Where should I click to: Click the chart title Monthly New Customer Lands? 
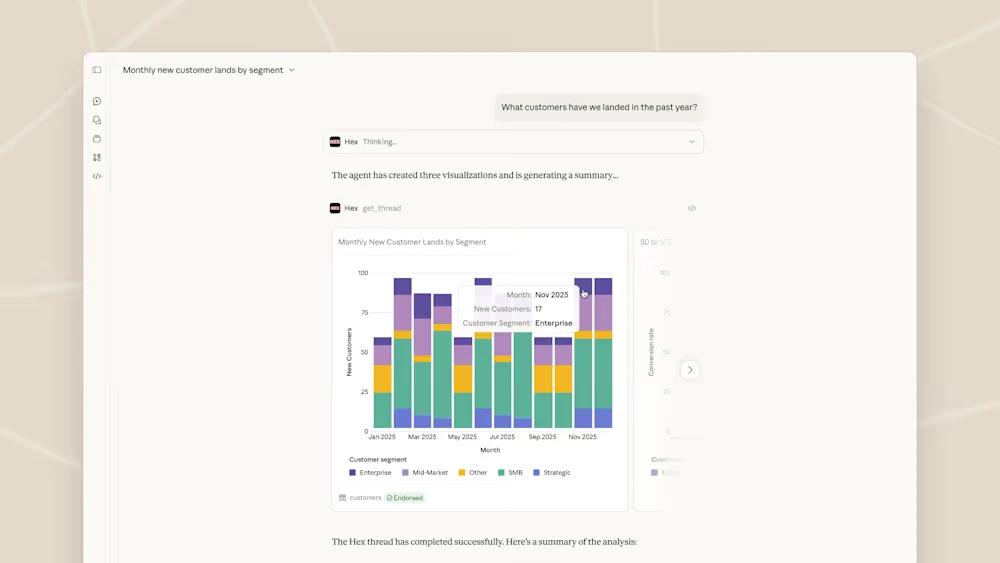click(412, 242)
